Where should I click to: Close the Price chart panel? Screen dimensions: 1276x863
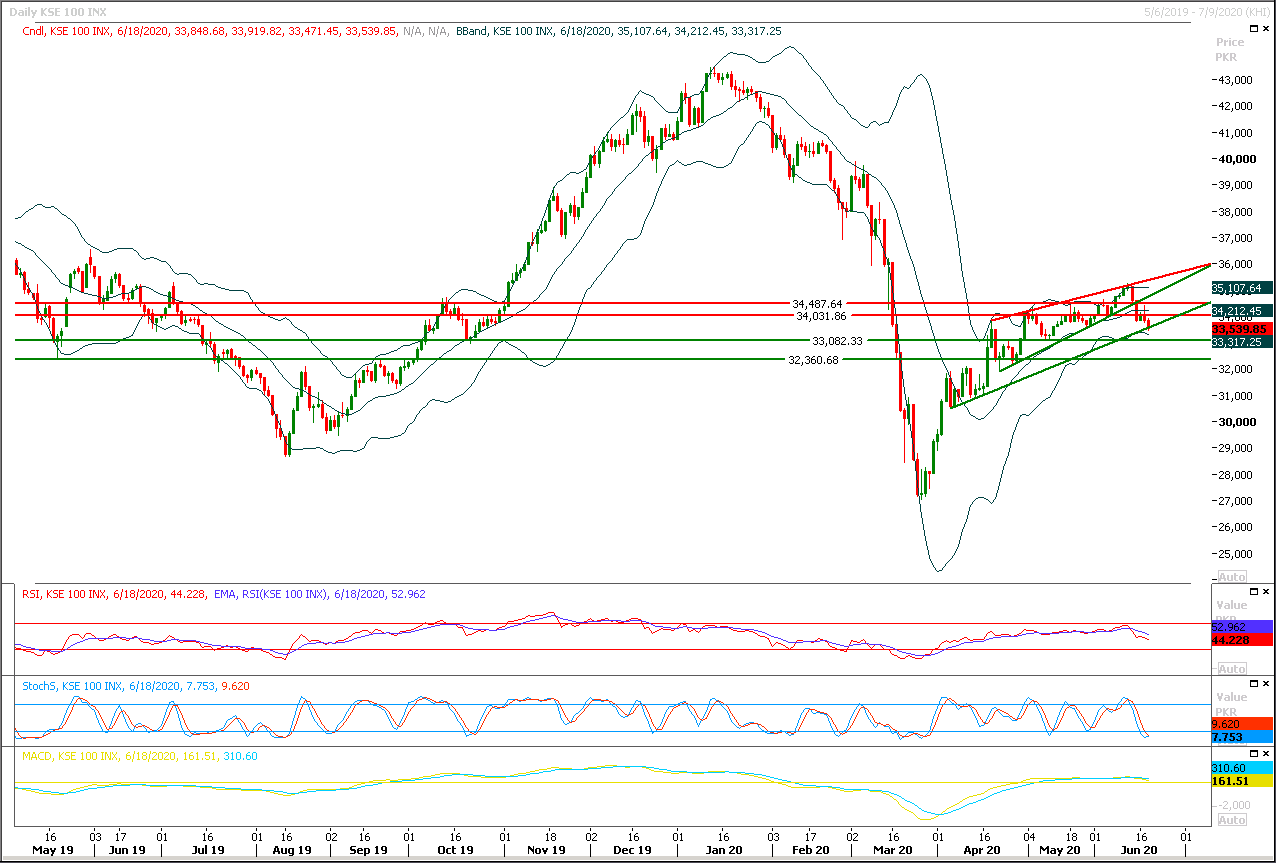point(1267,30)
